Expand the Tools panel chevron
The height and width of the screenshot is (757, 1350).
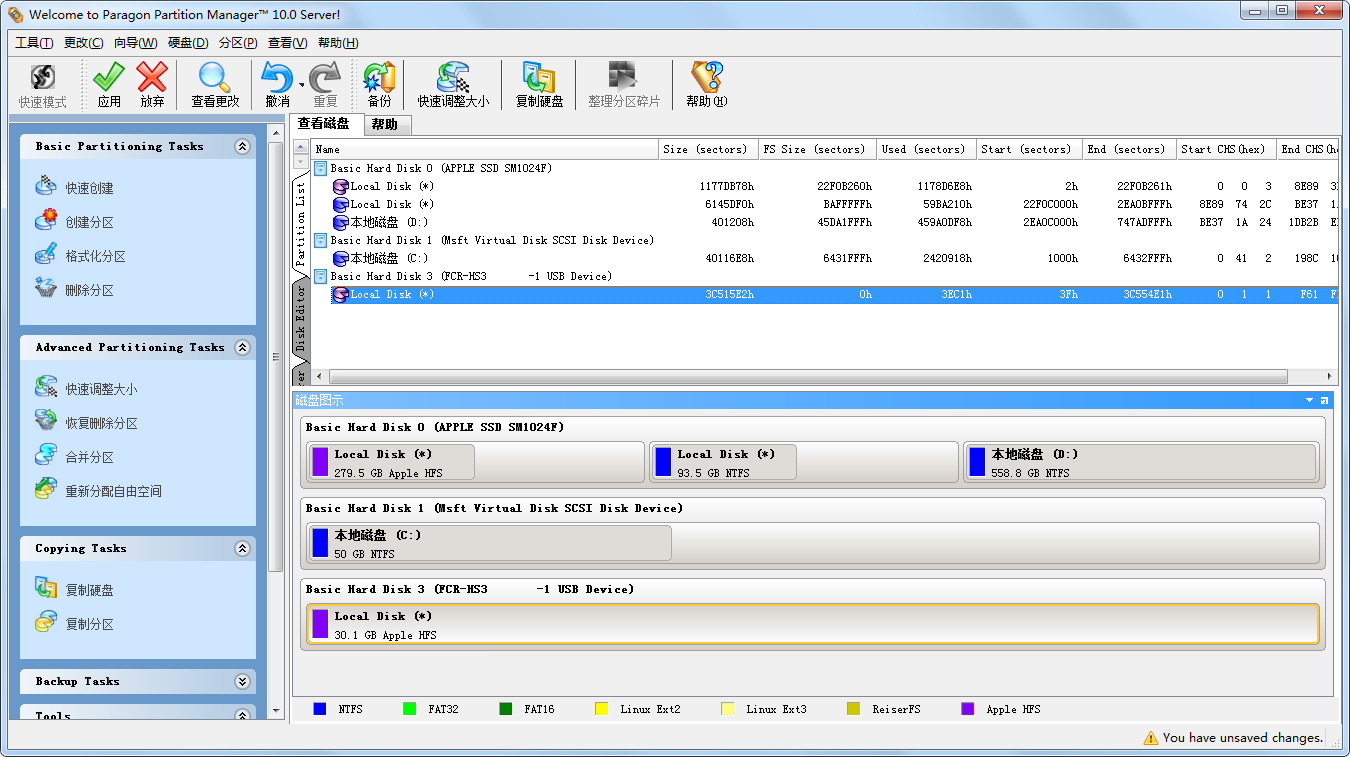point(242,714)
